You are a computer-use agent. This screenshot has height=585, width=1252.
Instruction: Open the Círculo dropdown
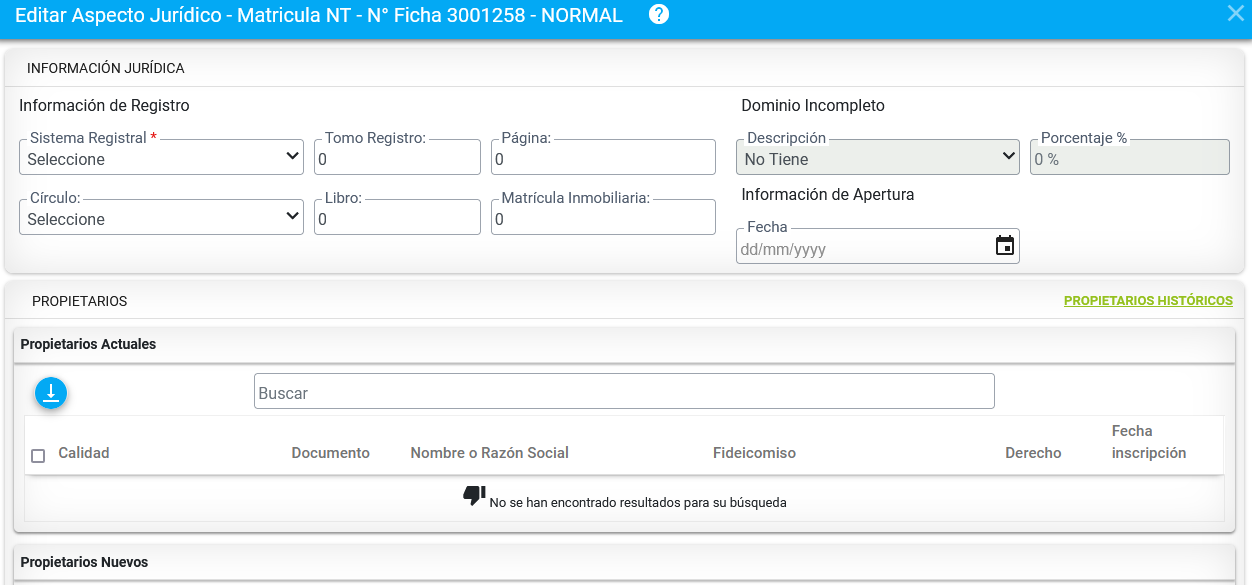point(161,218)
